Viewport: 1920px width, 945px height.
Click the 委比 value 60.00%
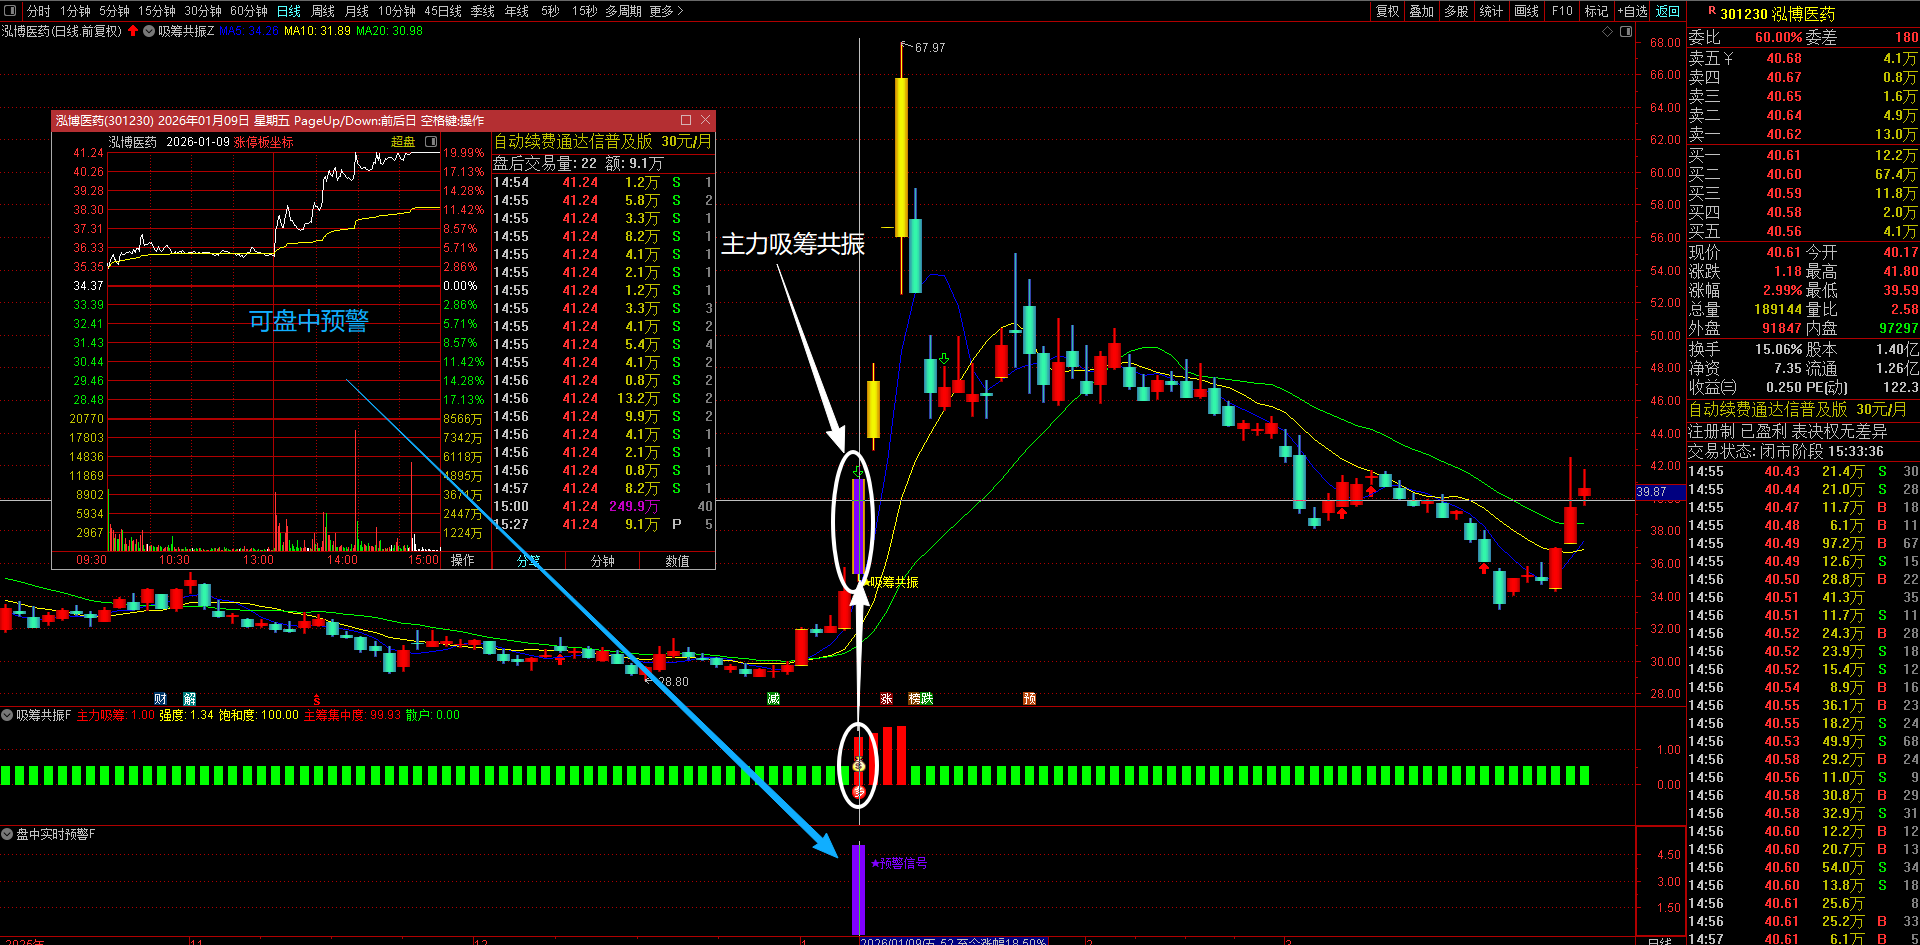pyautogui.click(x=1779, y=37)
